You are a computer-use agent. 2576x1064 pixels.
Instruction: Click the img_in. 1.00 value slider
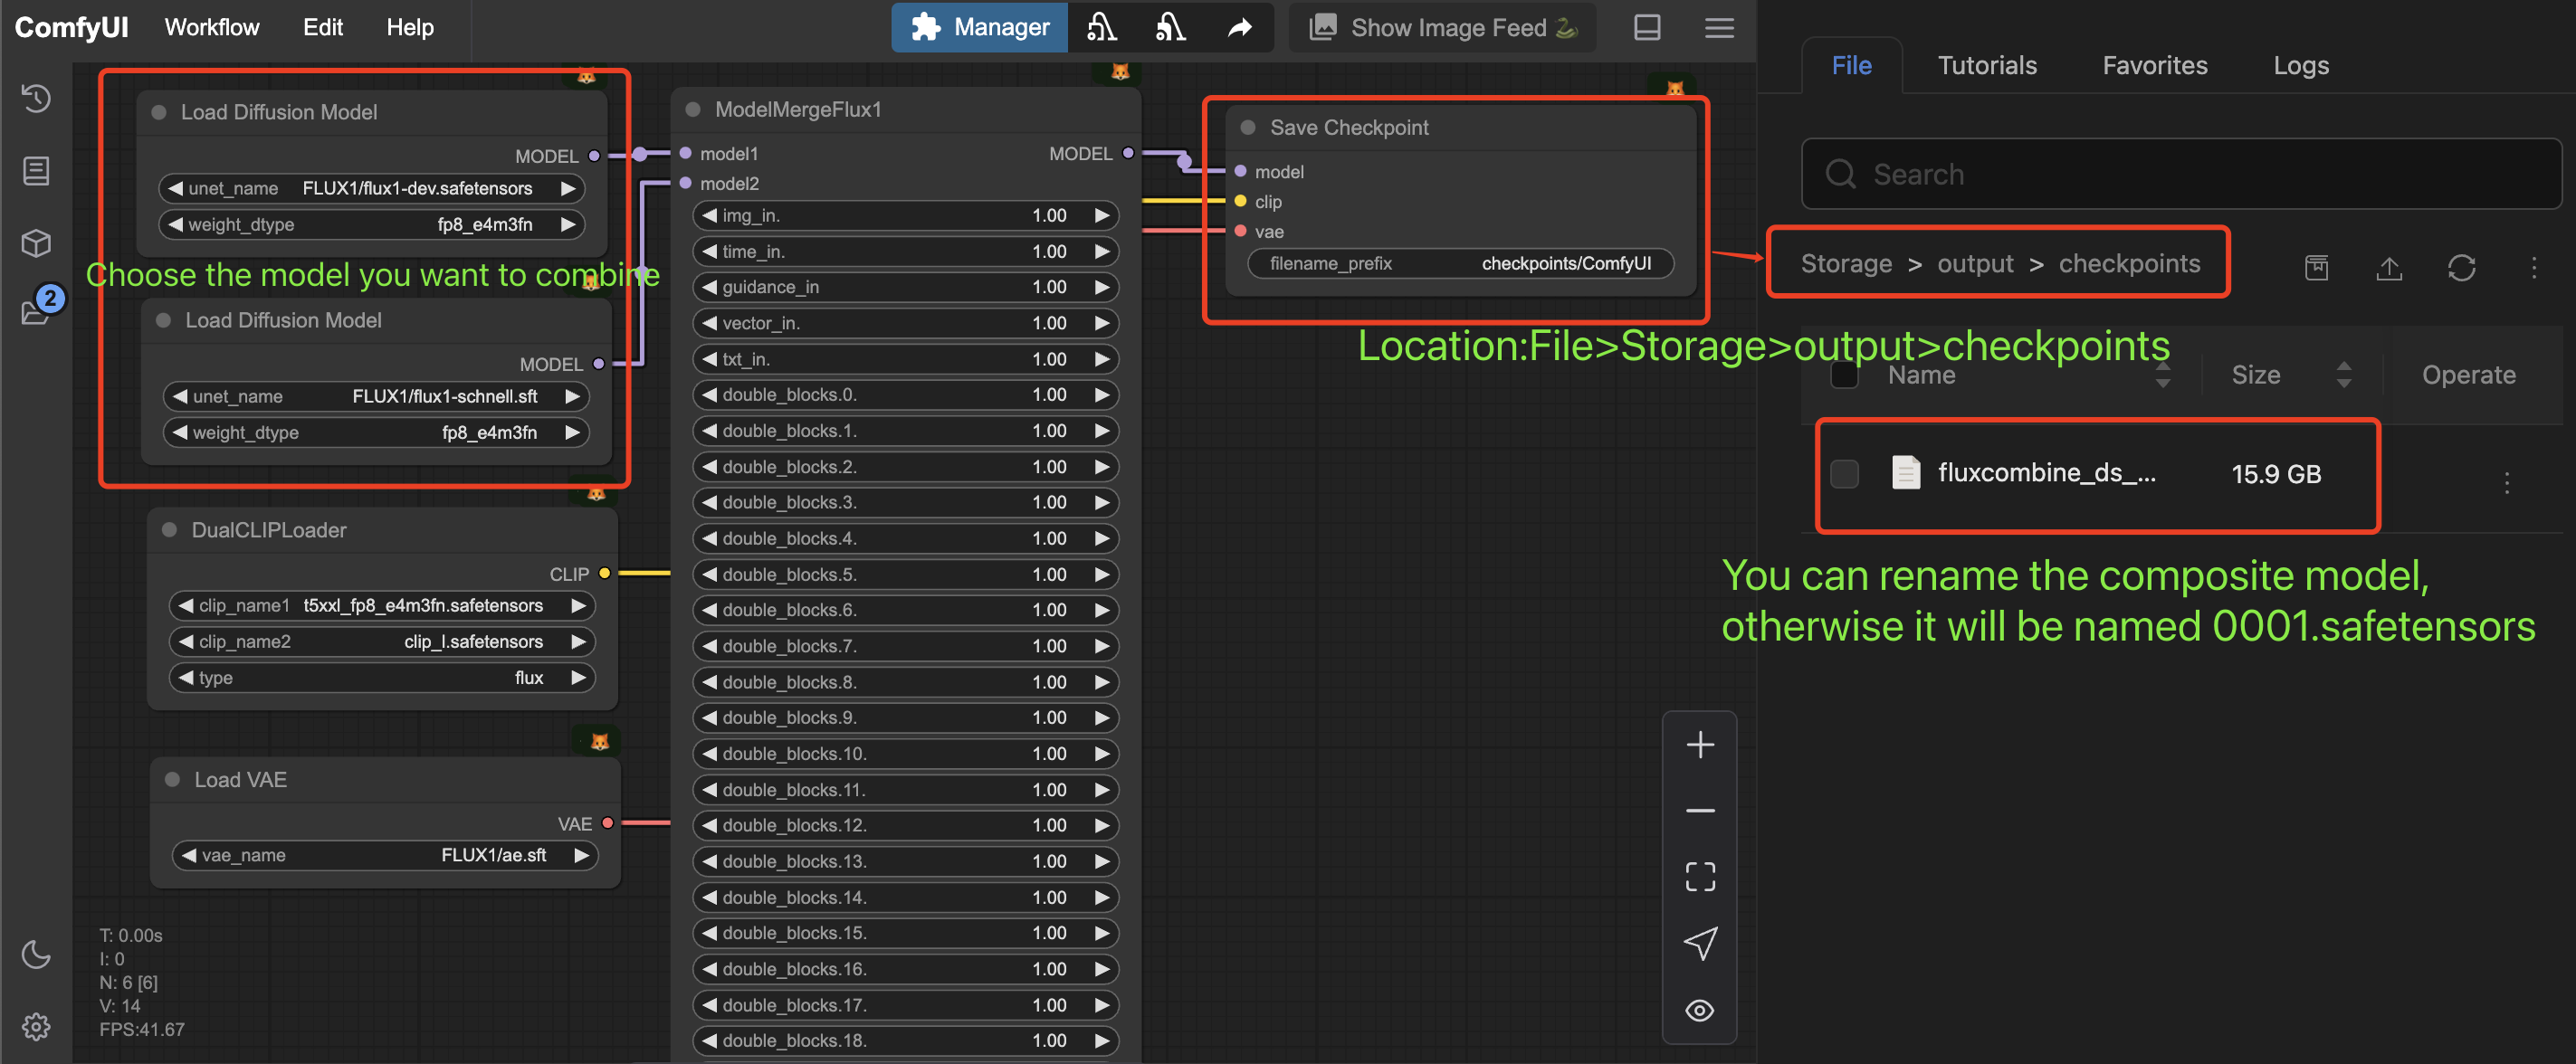905,215
